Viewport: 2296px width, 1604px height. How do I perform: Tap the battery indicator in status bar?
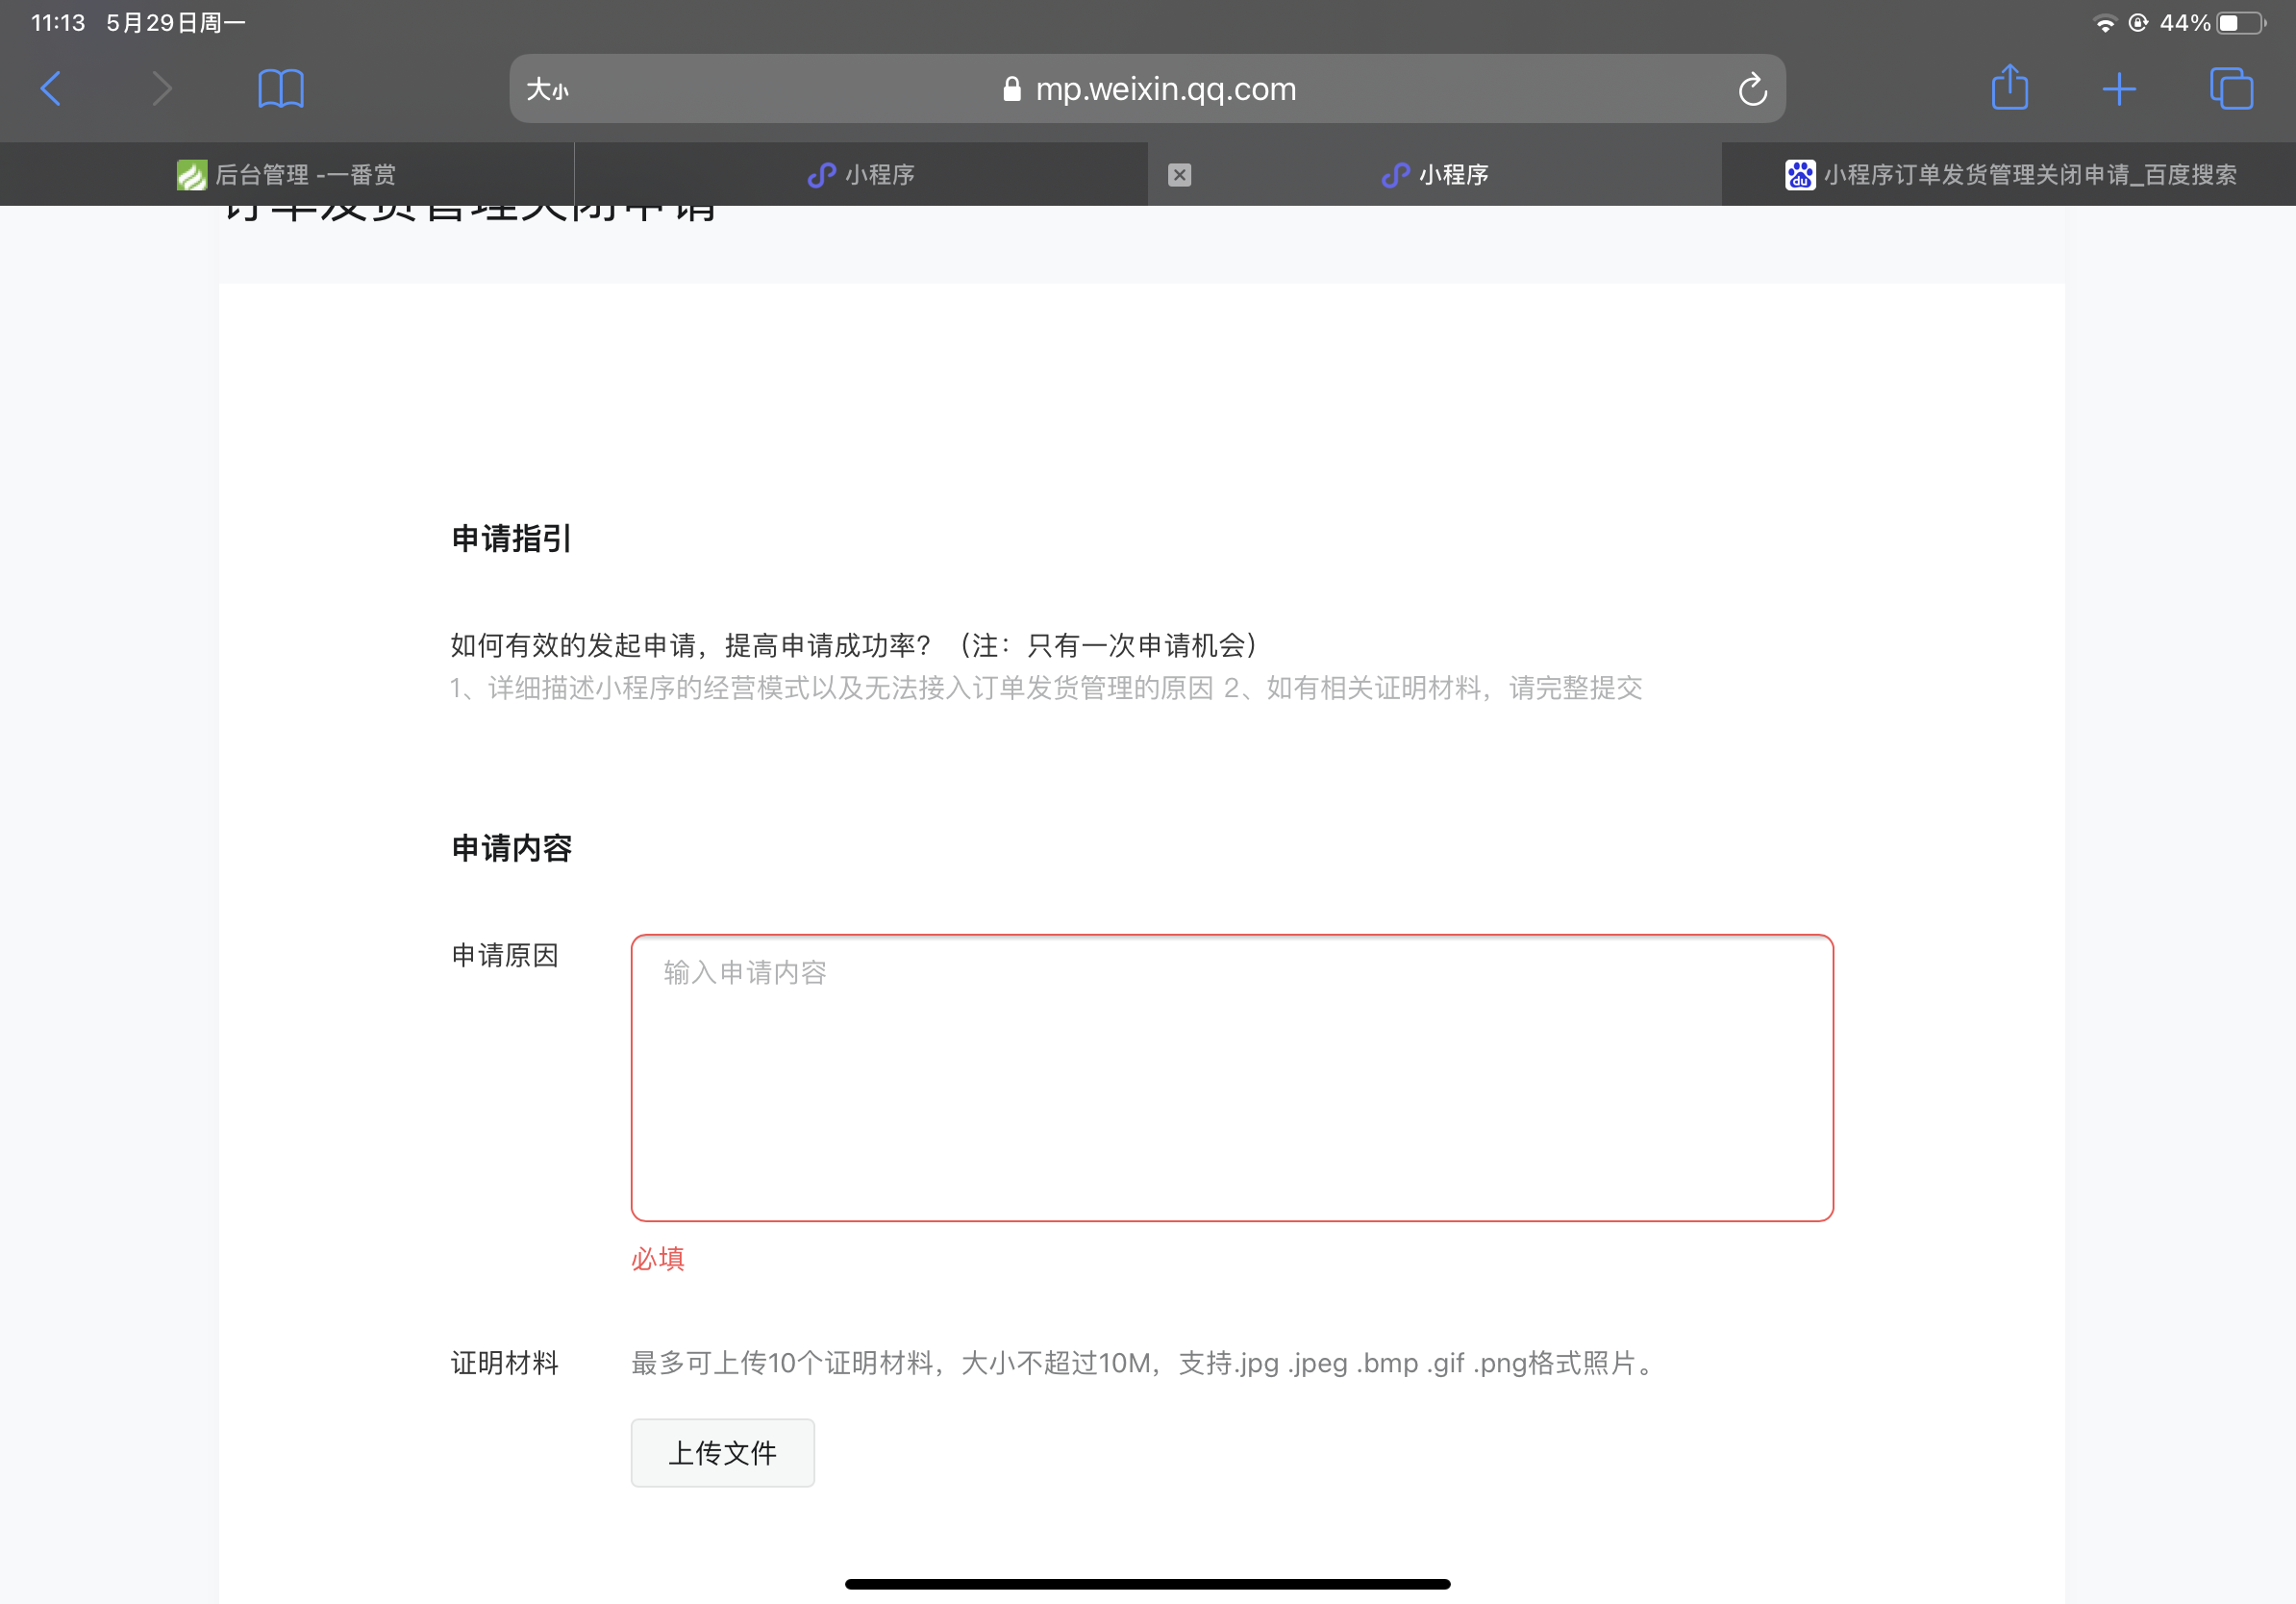[2241, 23]
